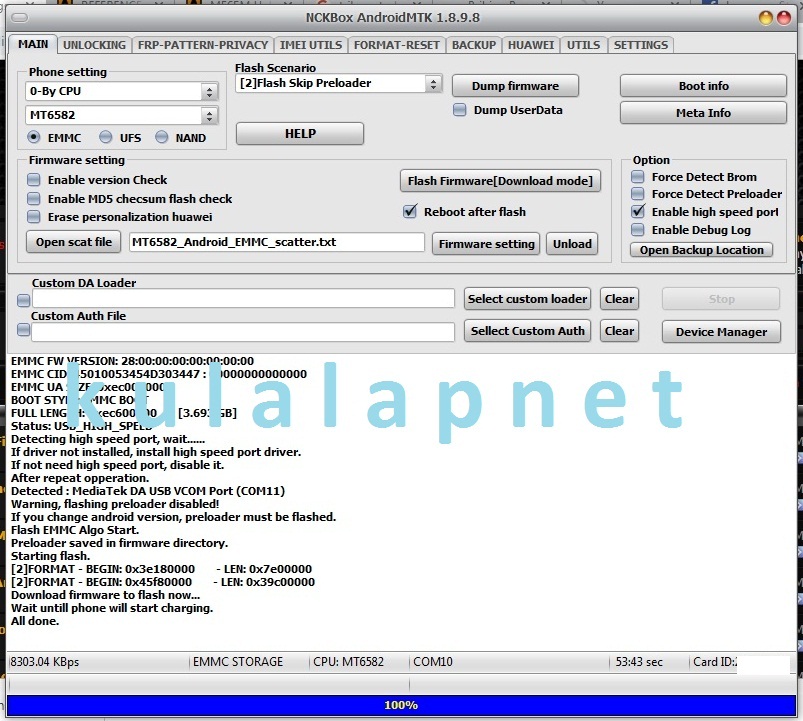Click the 8303.04 KBps status entry
Viewport: 803px width, 721px height.
[x=45, y=662]
